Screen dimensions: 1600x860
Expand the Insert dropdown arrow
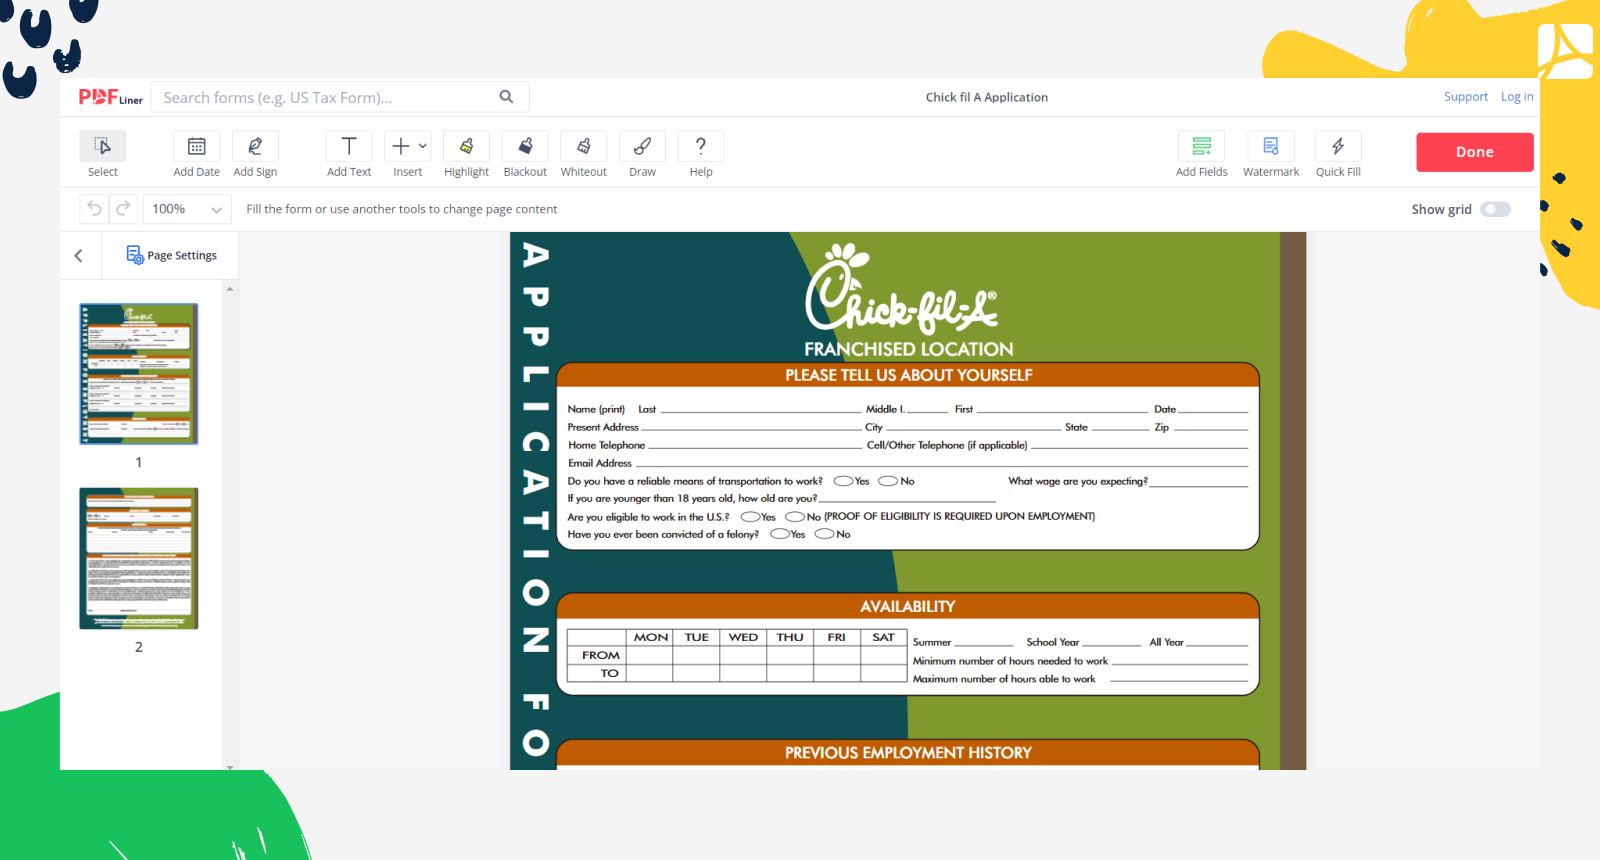423,146
